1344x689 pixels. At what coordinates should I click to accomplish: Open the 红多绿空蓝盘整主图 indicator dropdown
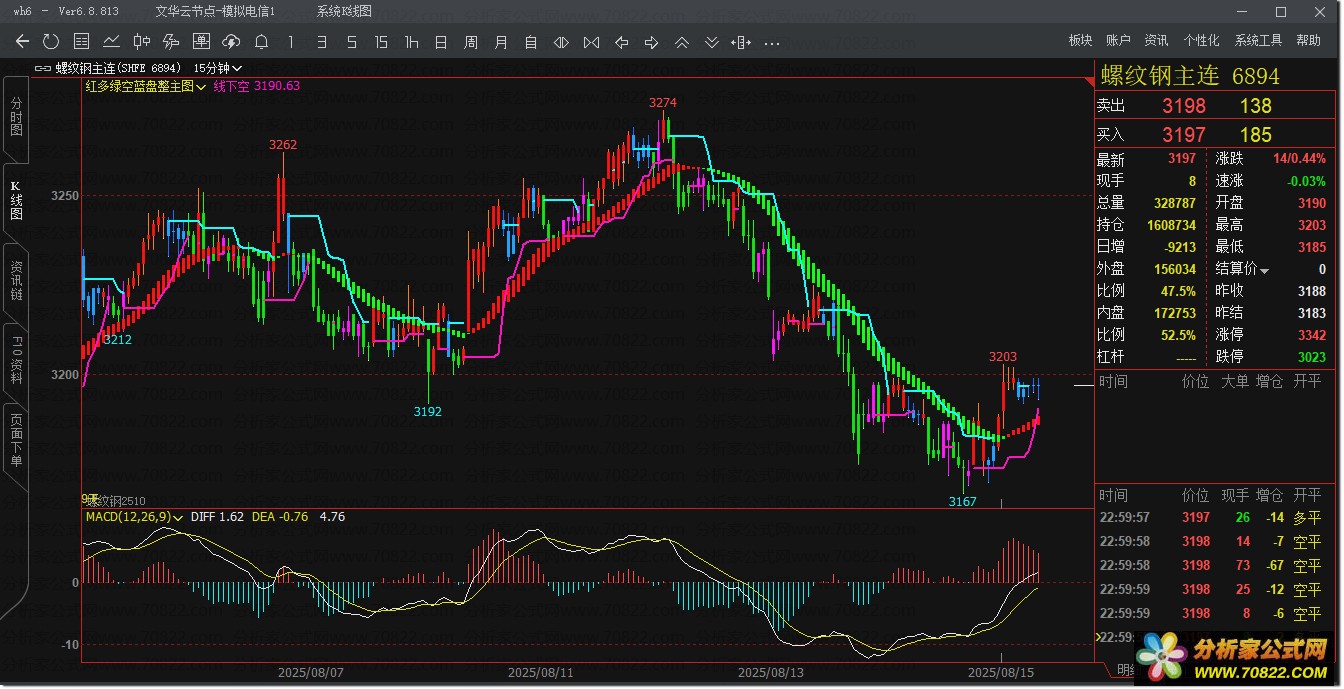[145, 86]
